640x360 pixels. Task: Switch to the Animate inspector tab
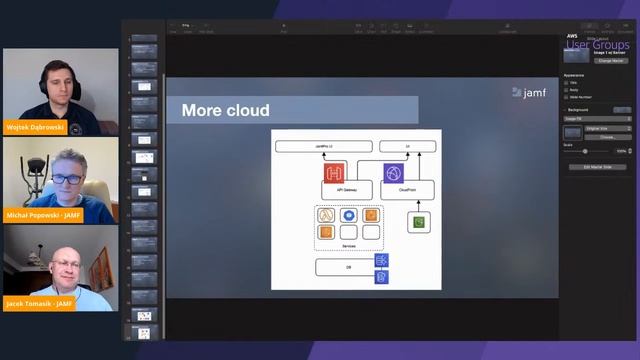click(x=607, y=28)
